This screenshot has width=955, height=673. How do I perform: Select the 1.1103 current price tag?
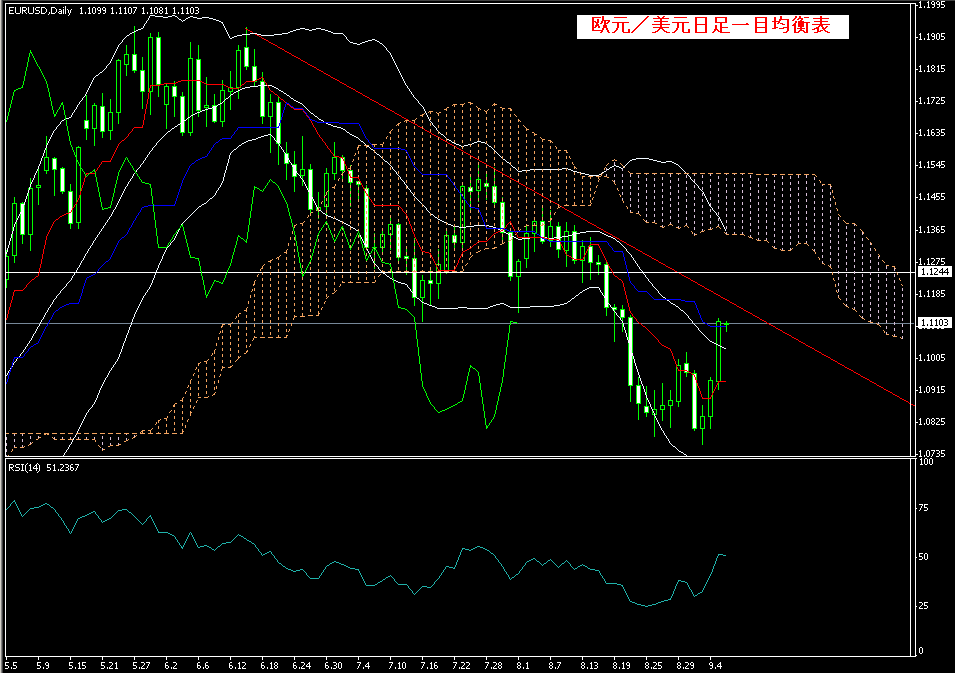click(934, 323)
